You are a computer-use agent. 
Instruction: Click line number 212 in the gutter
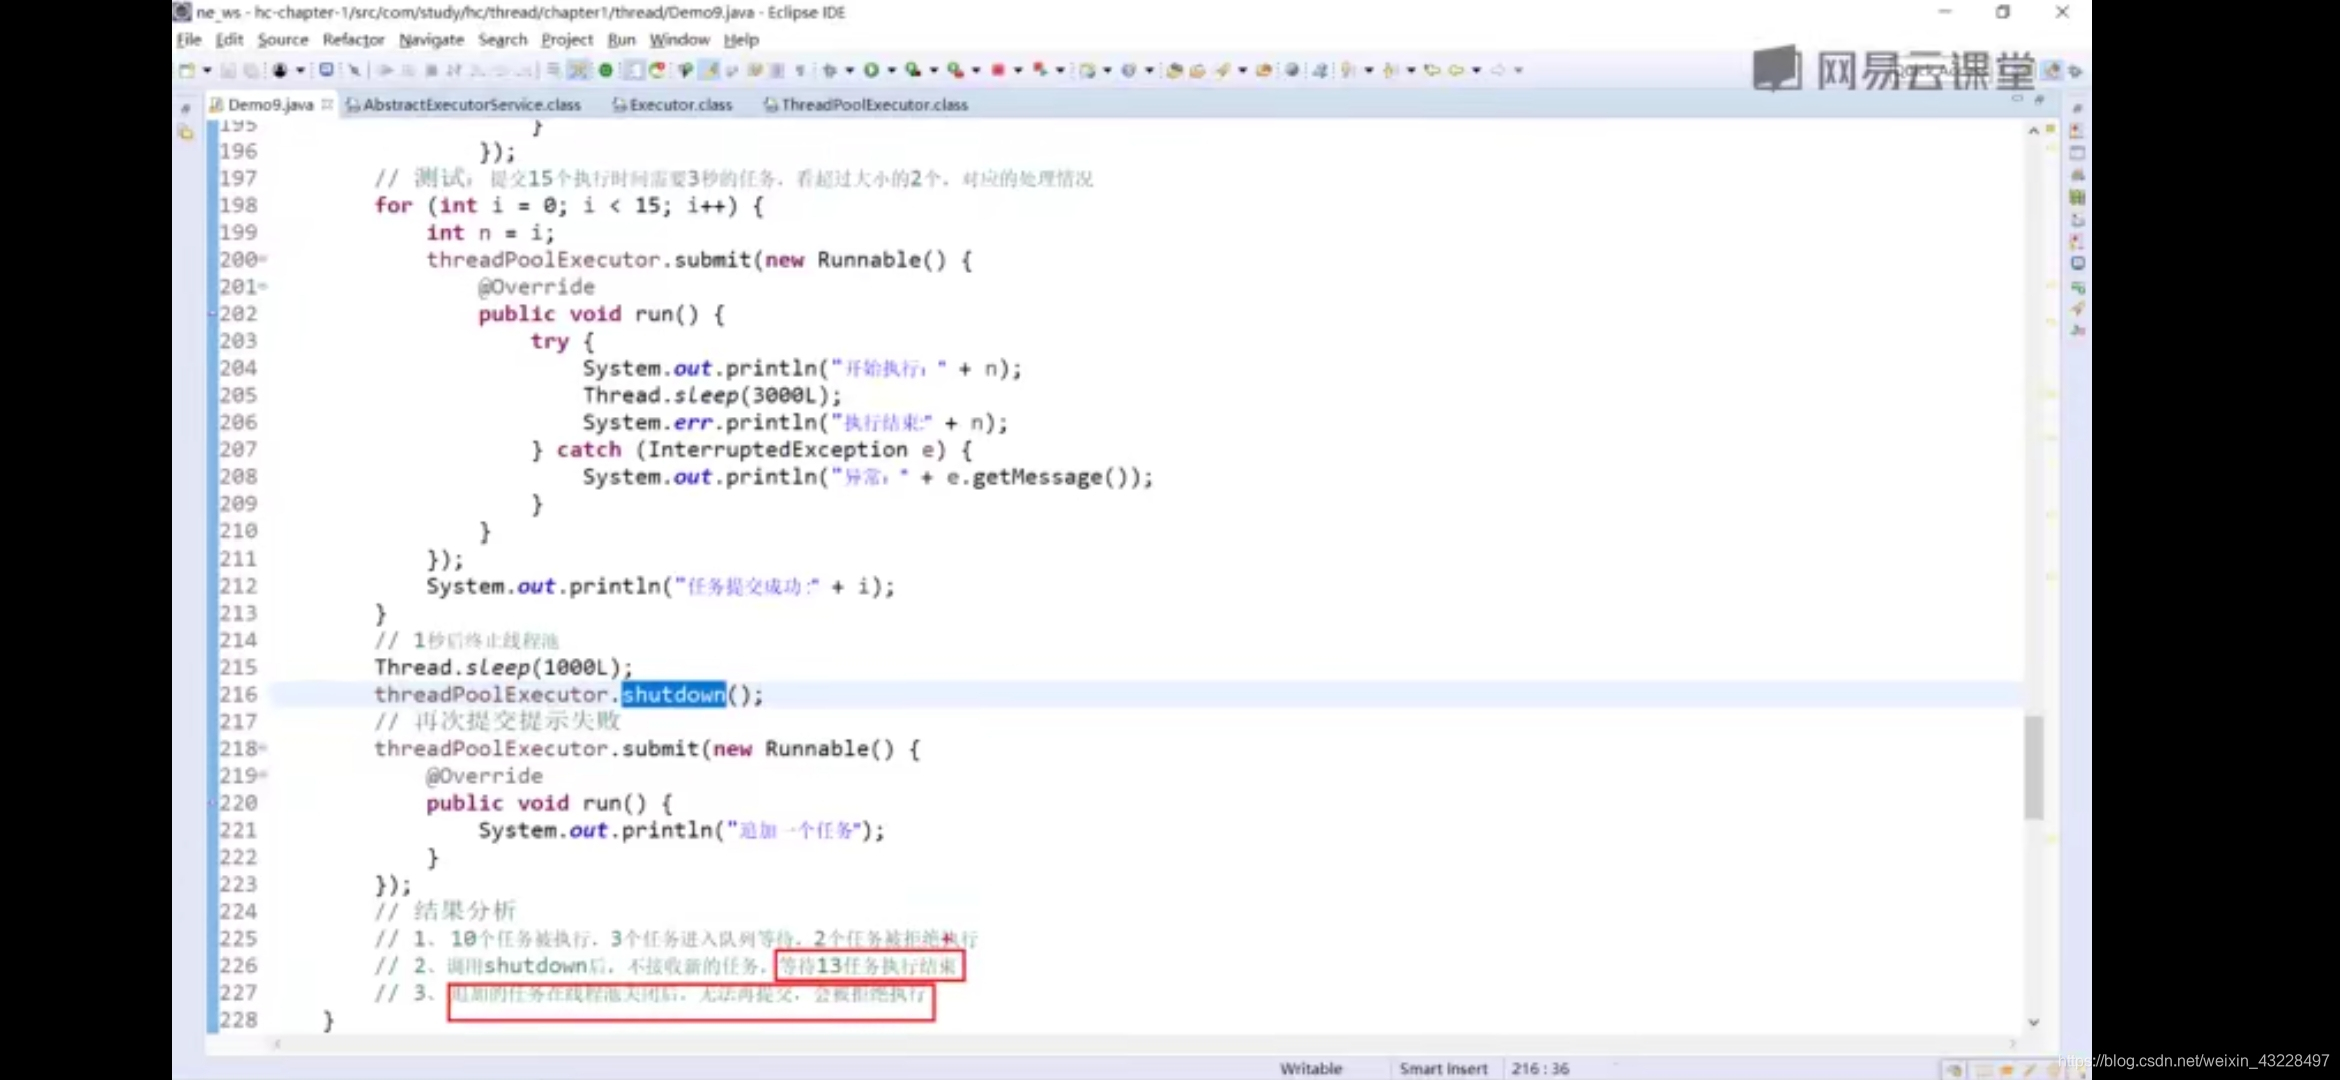[238, 586]
